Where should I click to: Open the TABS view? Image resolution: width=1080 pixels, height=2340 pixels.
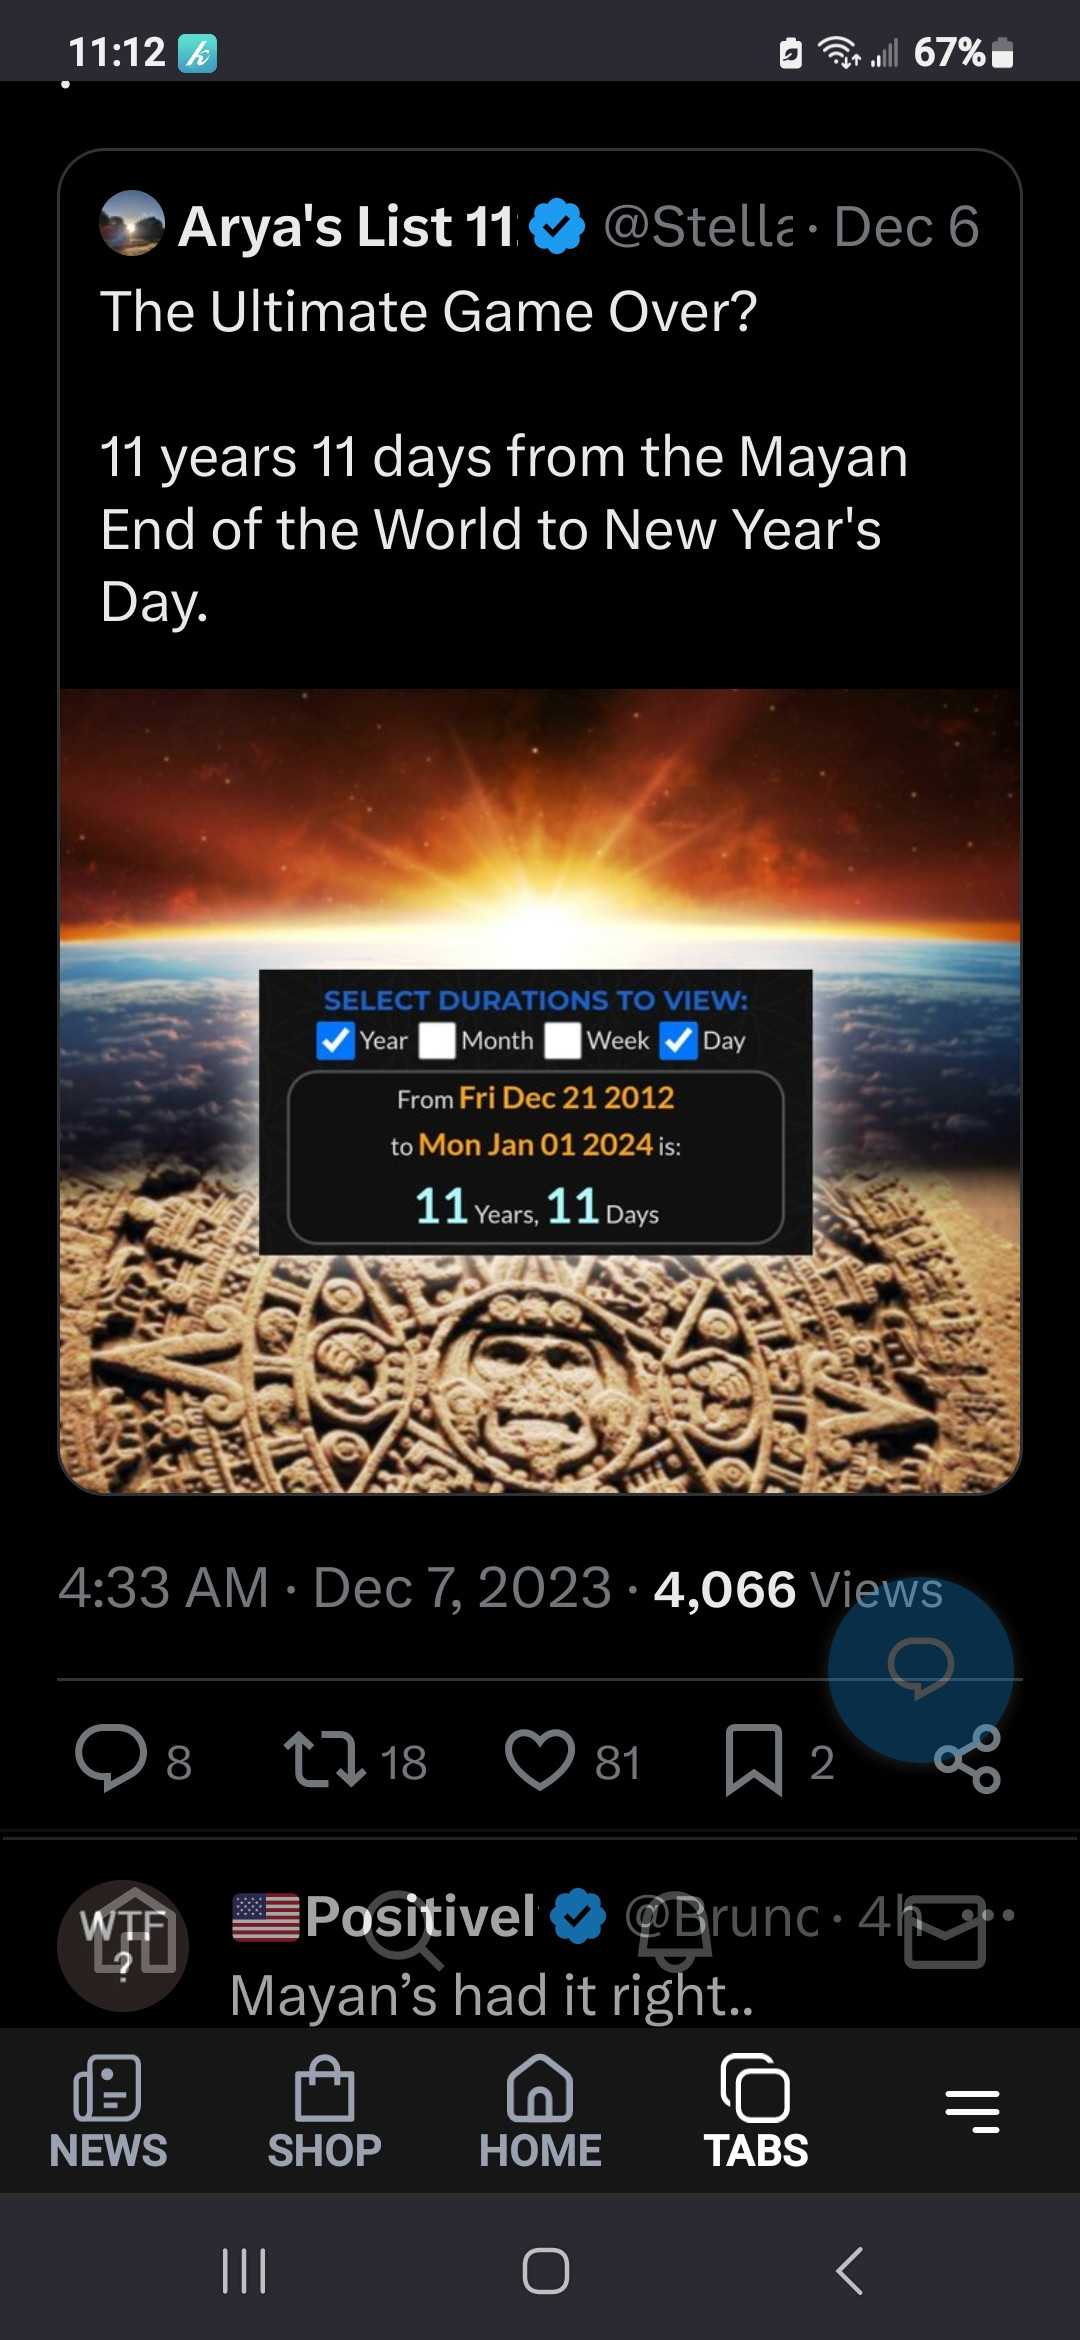coord(756,2110)
